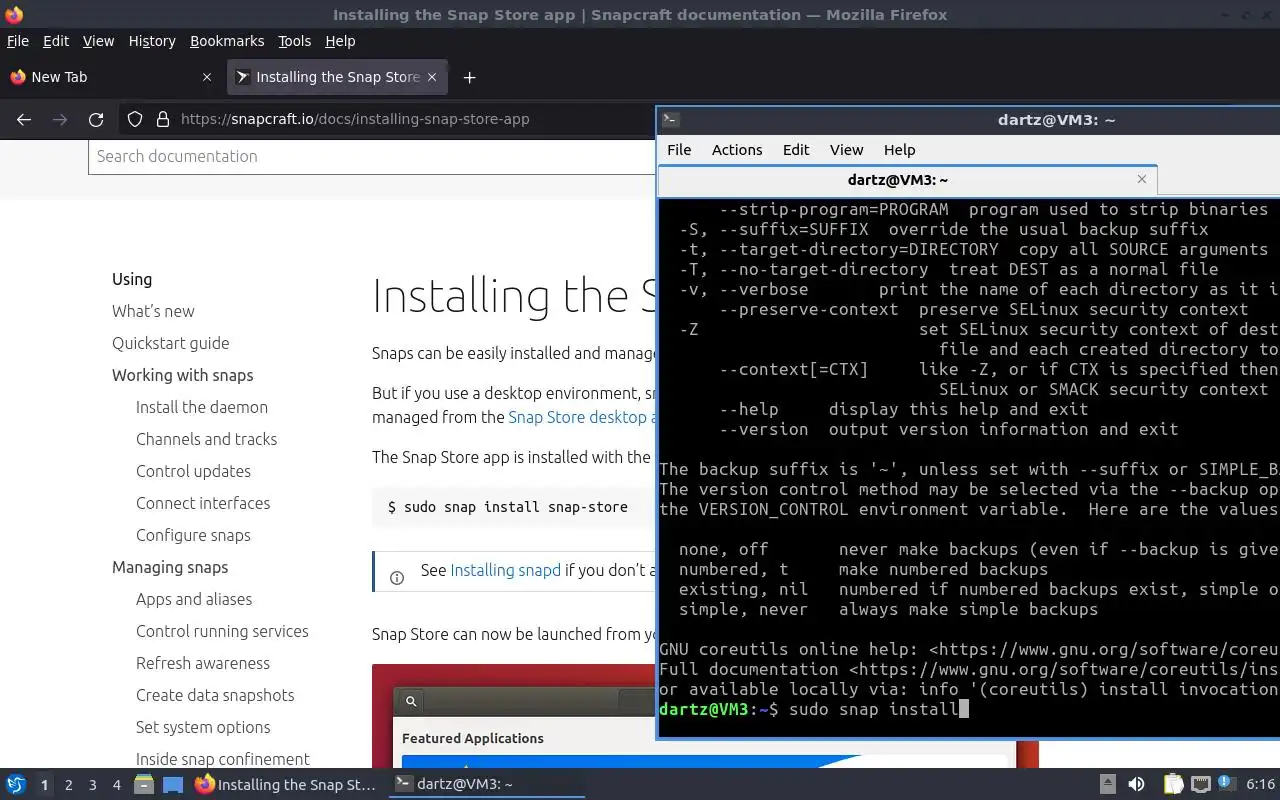Image resolution: width=1280 pixels, height=800 pixels.
Task: Switch to workspace 2
Action: (69, 785)
